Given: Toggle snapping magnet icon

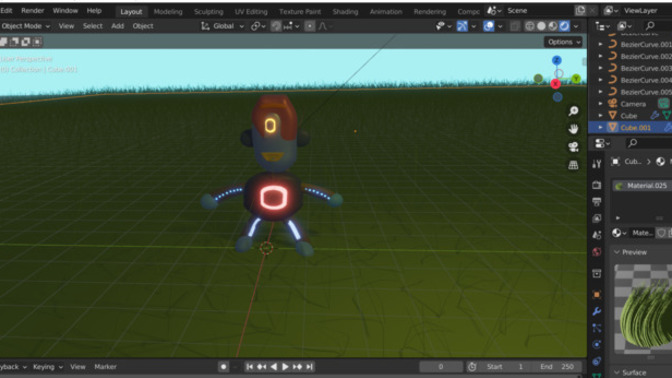Looking at the screenshot, I should point(276,26).
